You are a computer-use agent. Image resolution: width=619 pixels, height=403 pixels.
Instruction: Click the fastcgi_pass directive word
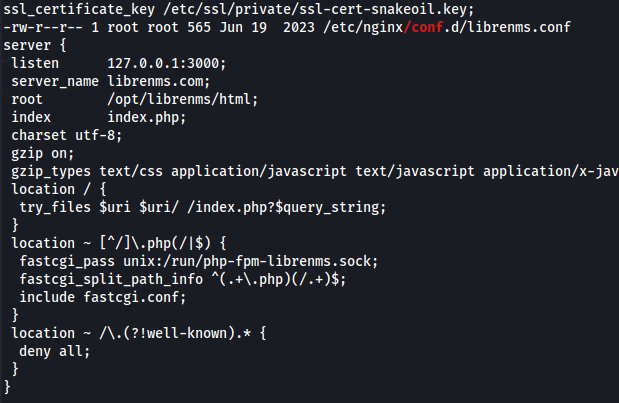point(67,261)
